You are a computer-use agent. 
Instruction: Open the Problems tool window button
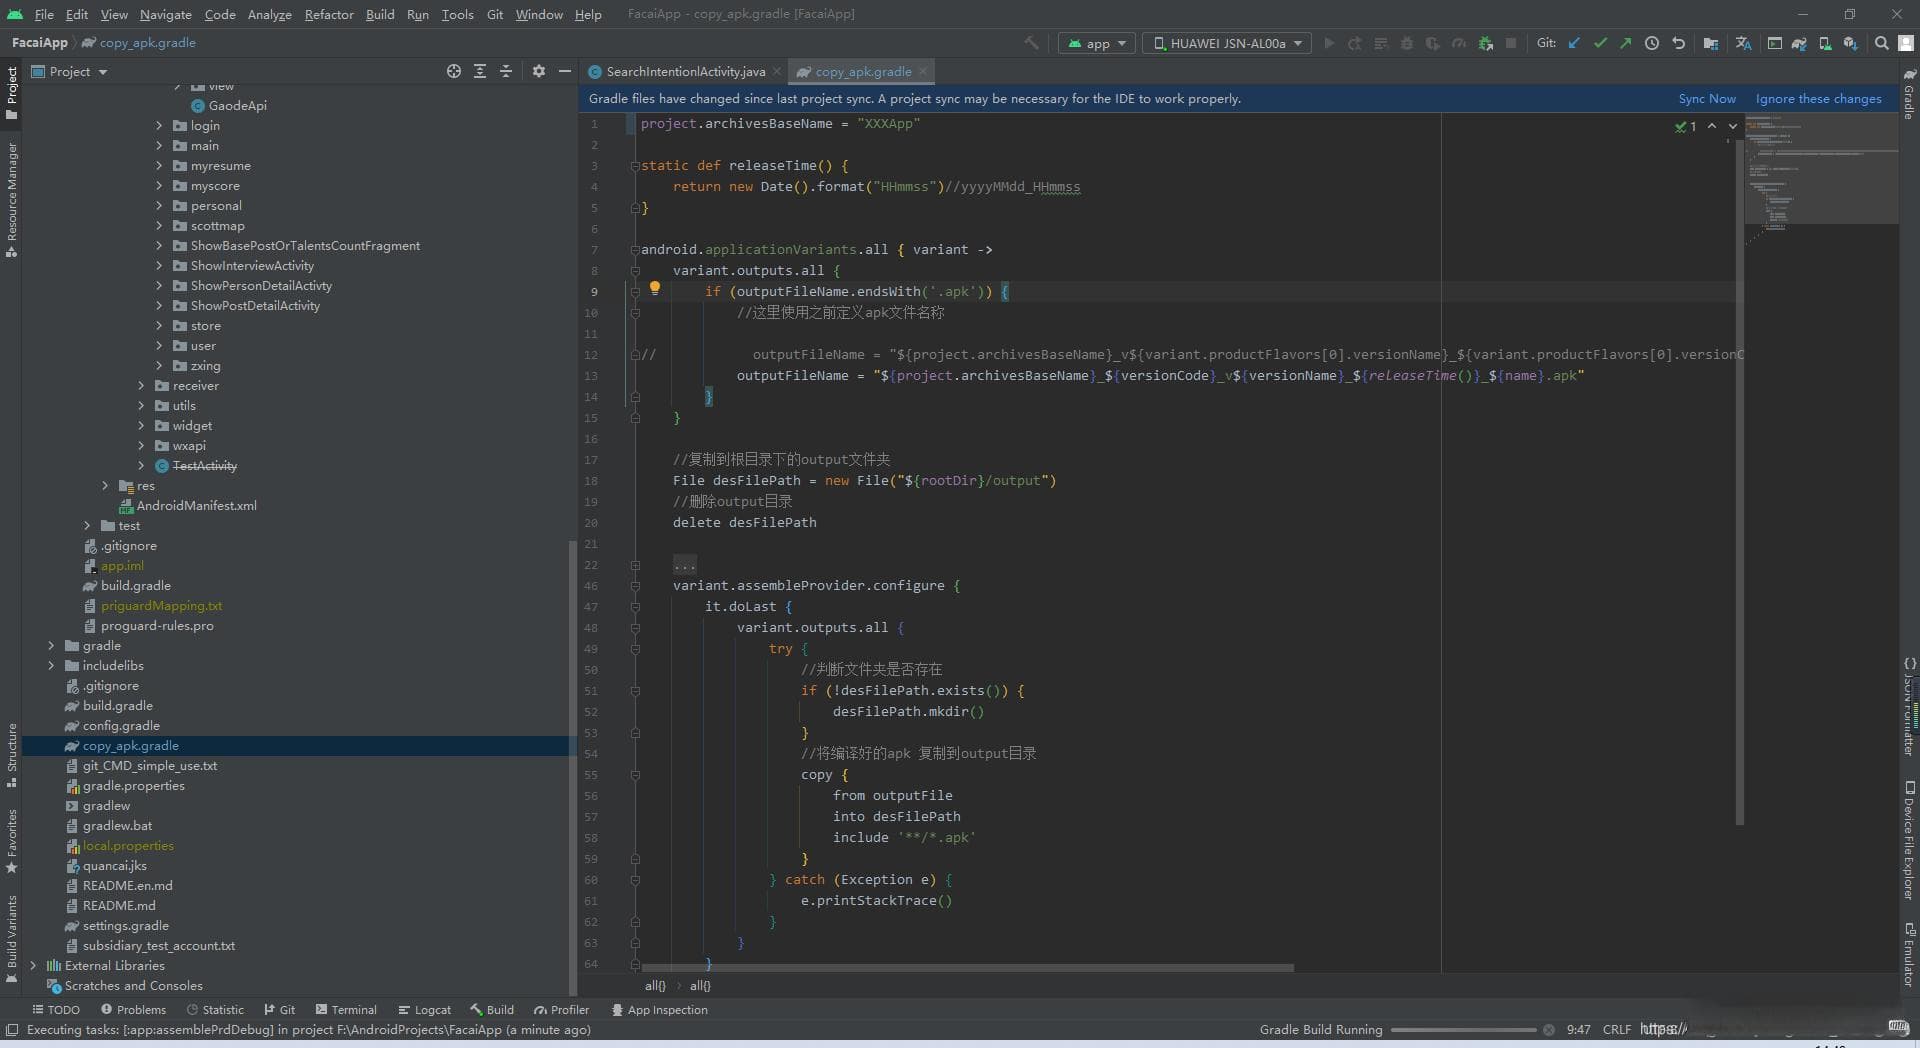click(x=132, y=1010)
